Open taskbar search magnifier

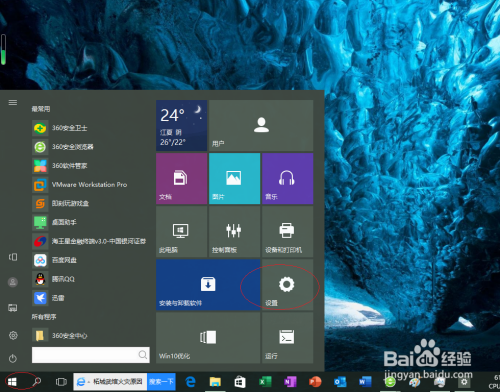pyautogui.click(x=37, y=381)
